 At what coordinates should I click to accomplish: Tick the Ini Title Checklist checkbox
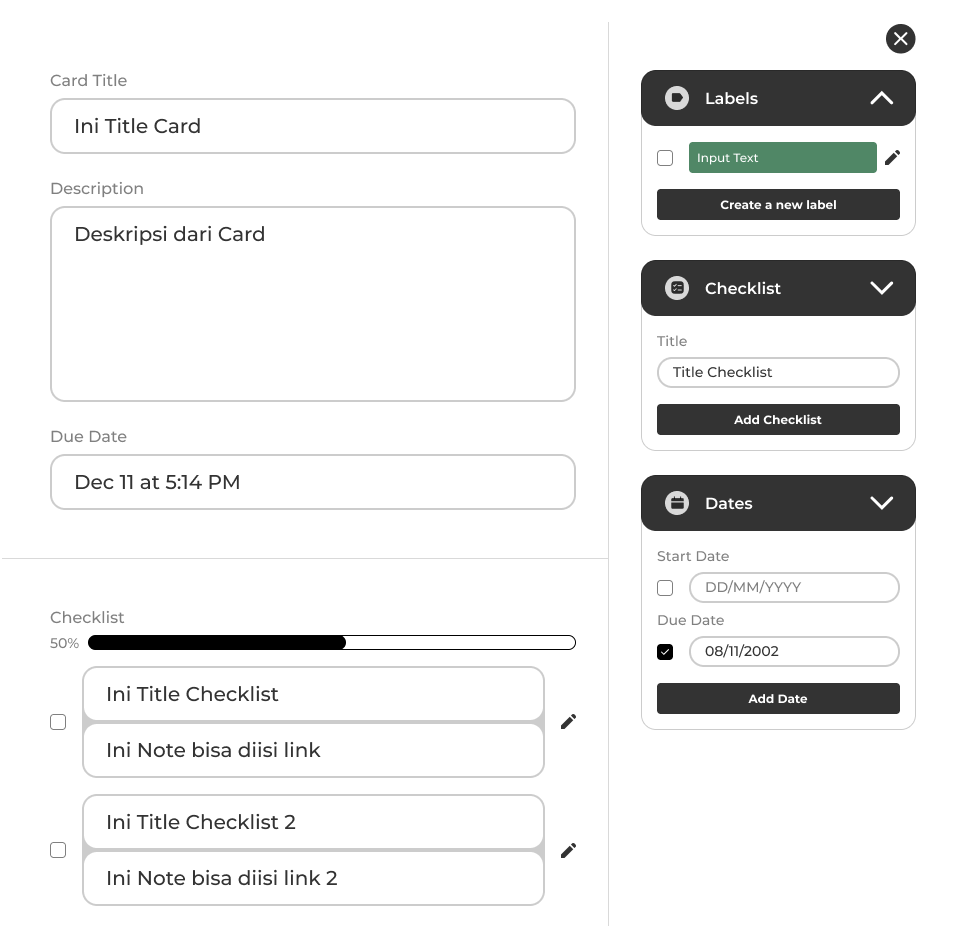coord(58,722)
